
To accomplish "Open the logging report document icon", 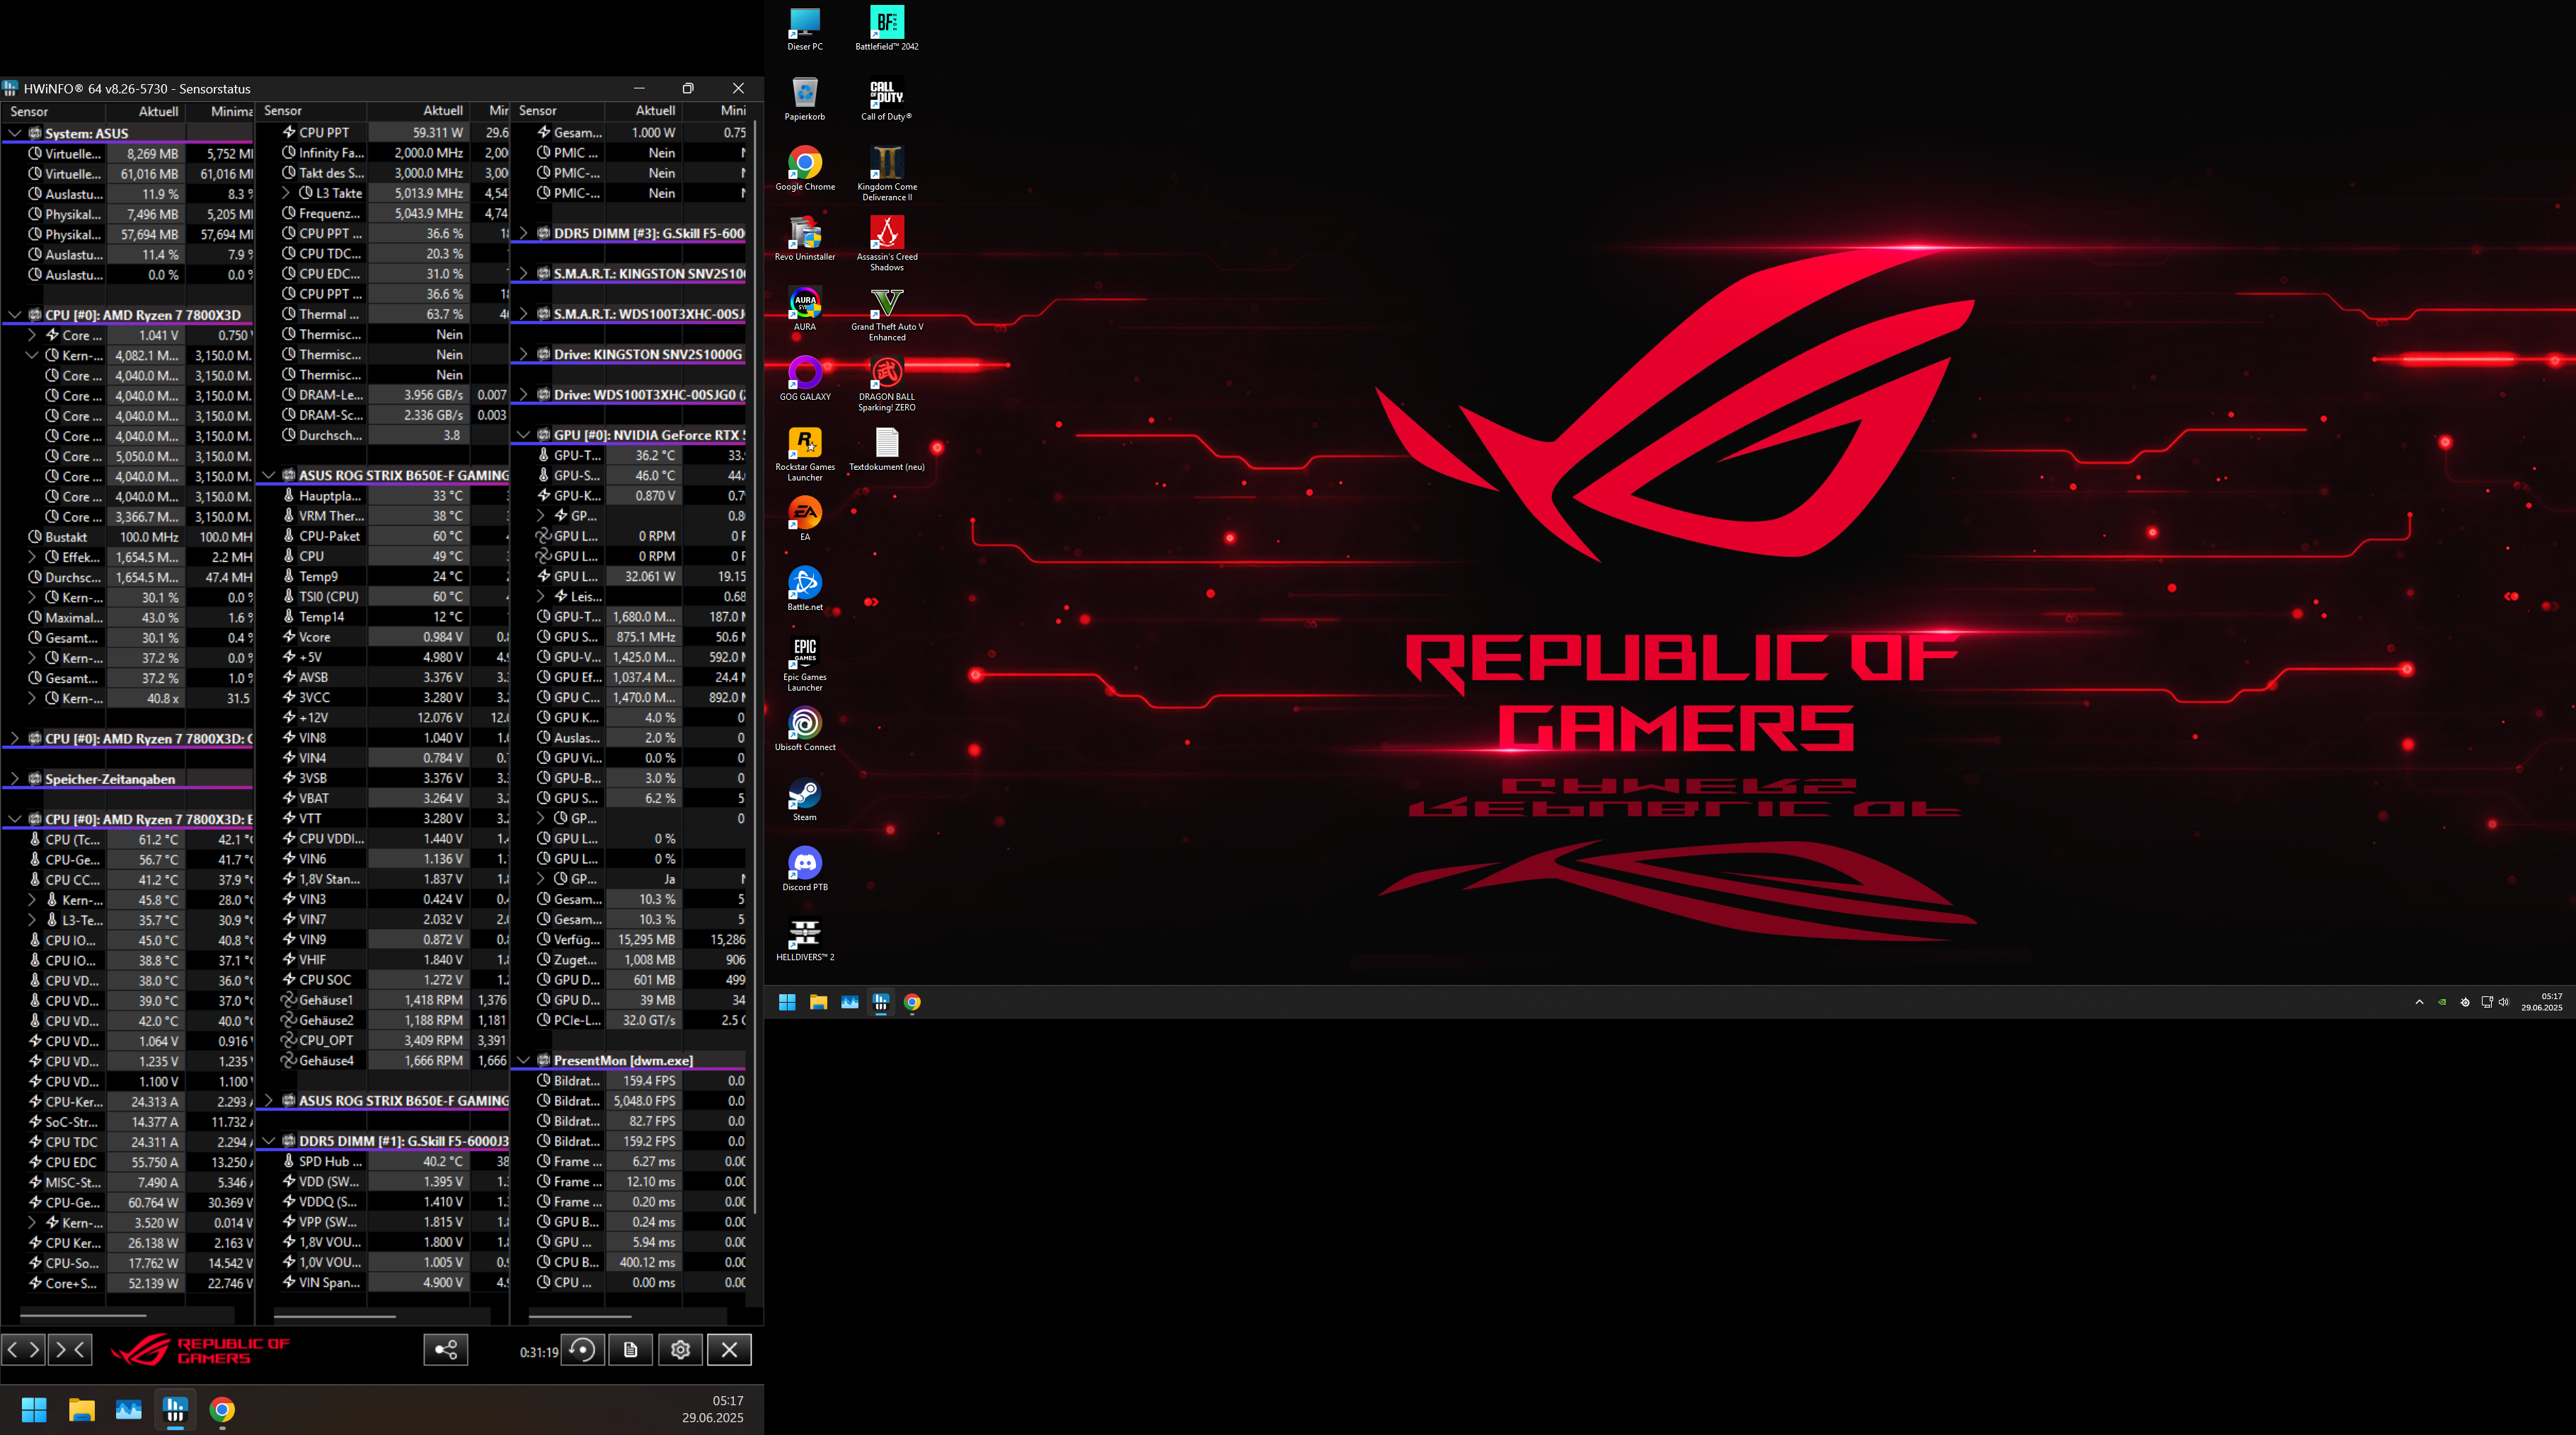I will pos(631,1349).
